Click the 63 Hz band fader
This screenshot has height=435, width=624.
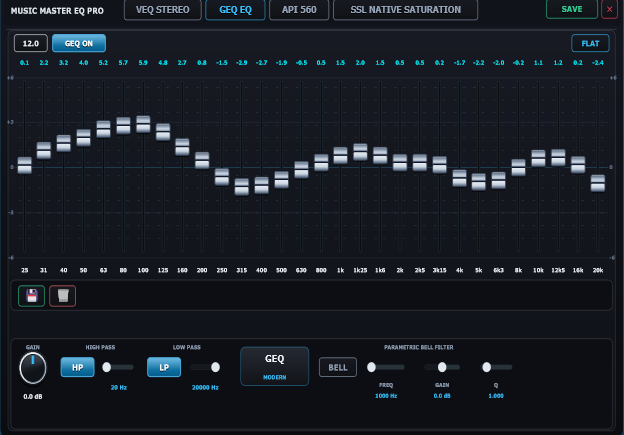[103, 129]
